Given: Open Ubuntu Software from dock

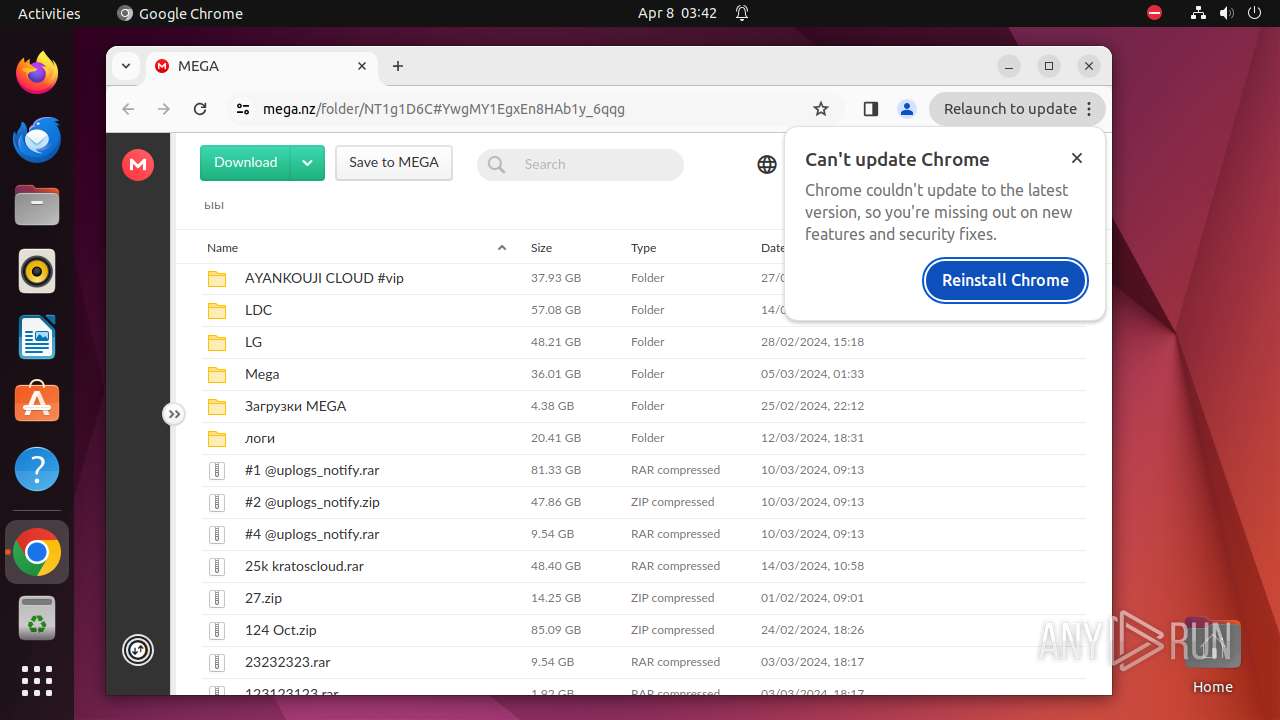Looking at the screenshot, I should click(x=37, y=403).
